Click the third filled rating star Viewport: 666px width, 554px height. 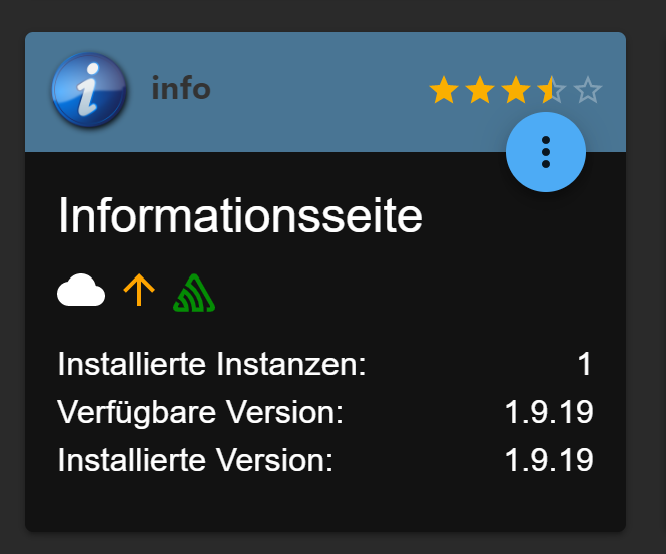coord(515,92)
